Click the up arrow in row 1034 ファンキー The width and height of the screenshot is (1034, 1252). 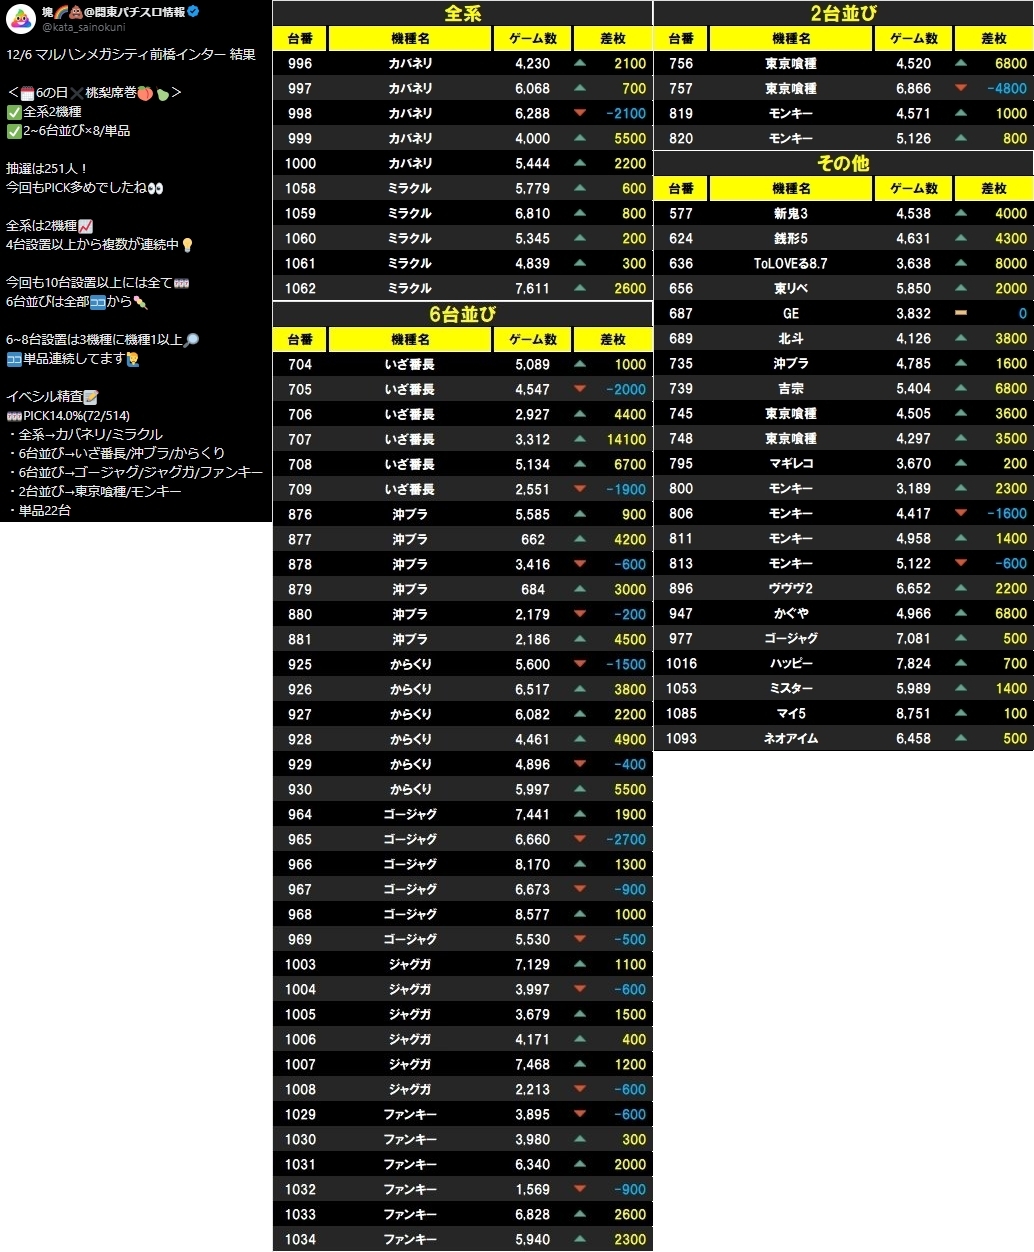[x=580, y=1239]
